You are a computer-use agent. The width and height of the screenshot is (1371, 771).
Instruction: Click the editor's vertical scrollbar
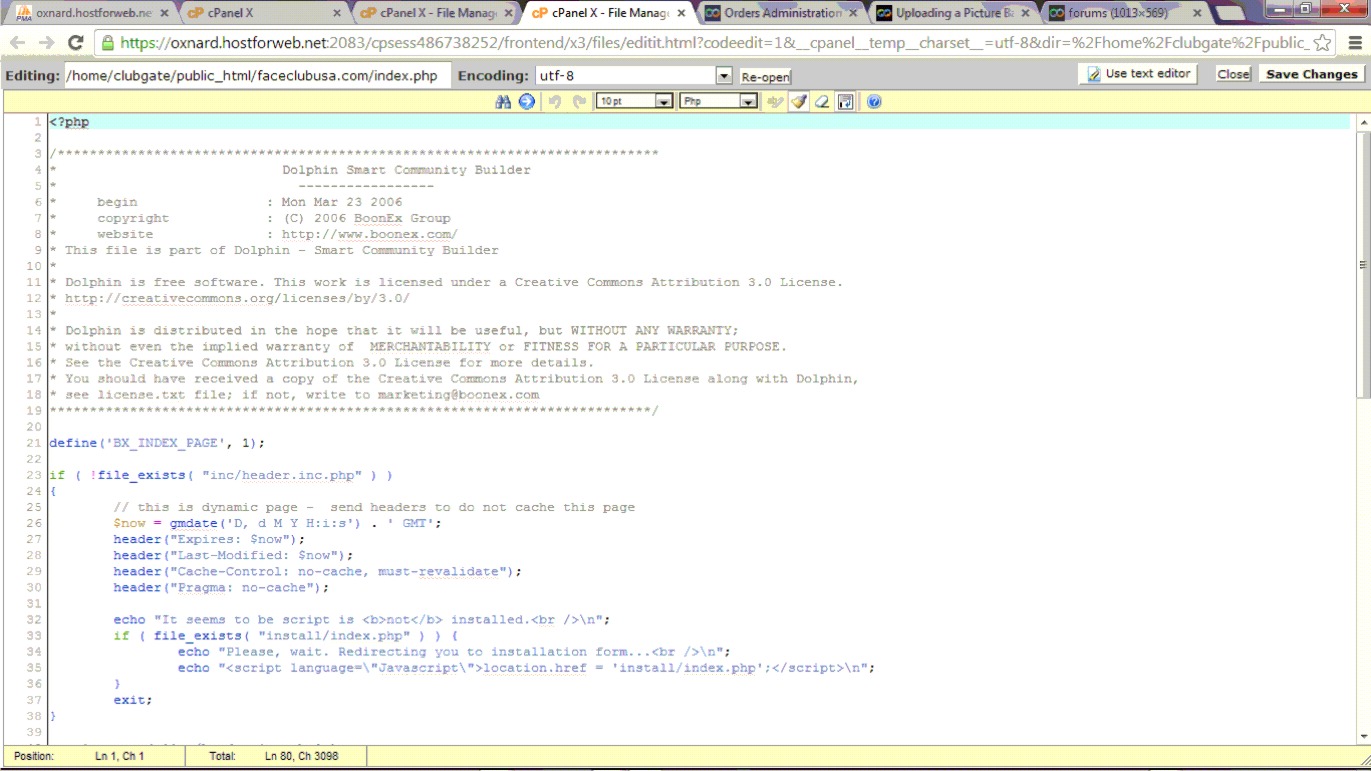(1362, 265)
